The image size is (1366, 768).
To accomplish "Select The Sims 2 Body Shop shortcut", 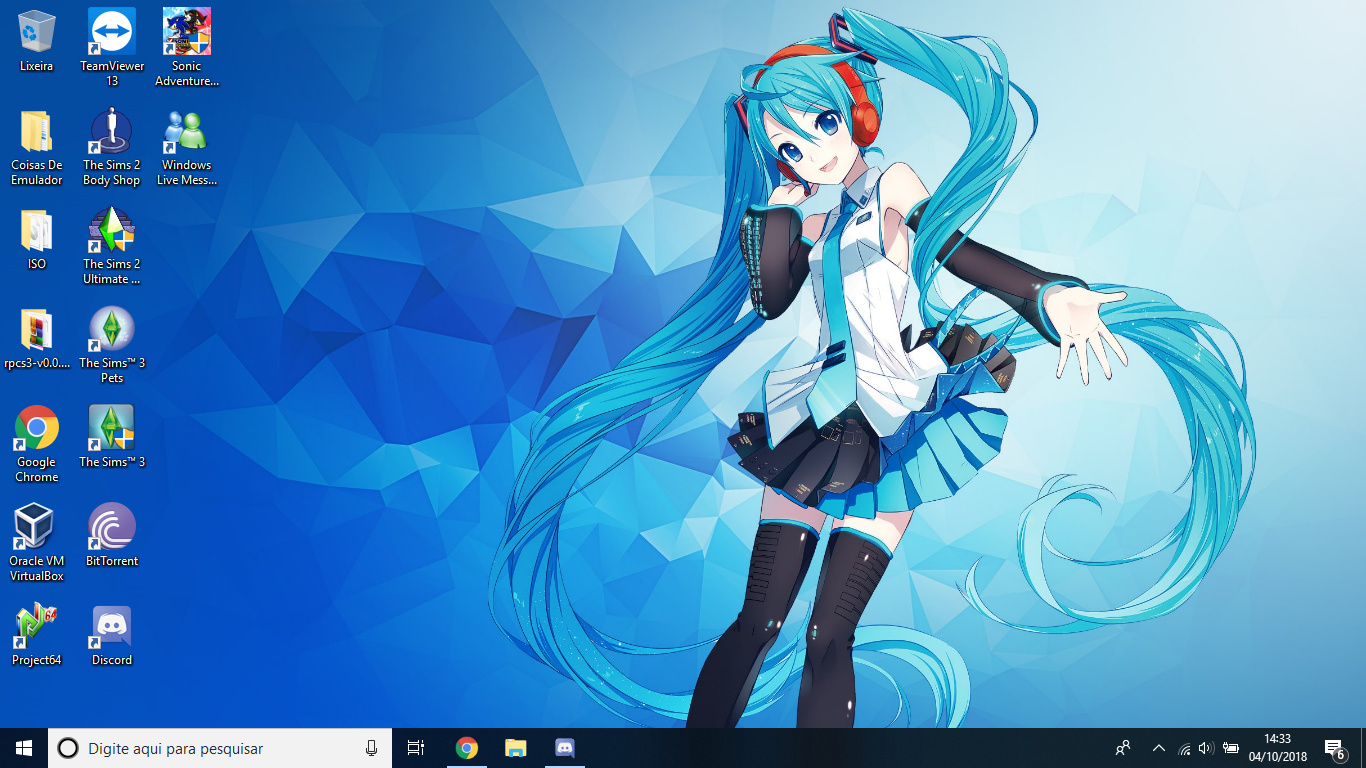I will [x=112, y=148].
